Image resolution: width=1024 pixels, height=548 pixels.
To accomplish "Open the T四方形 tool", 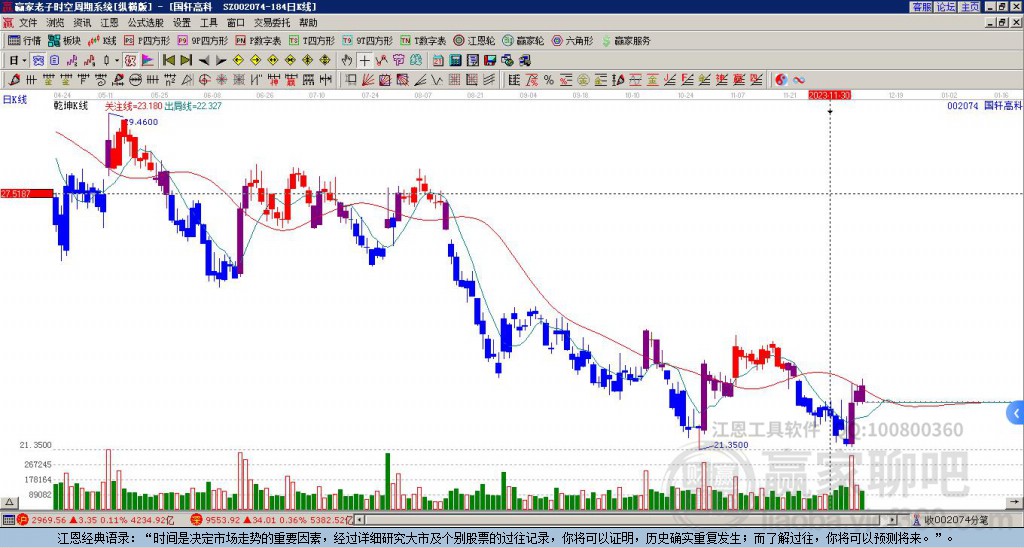I will 312,40.
